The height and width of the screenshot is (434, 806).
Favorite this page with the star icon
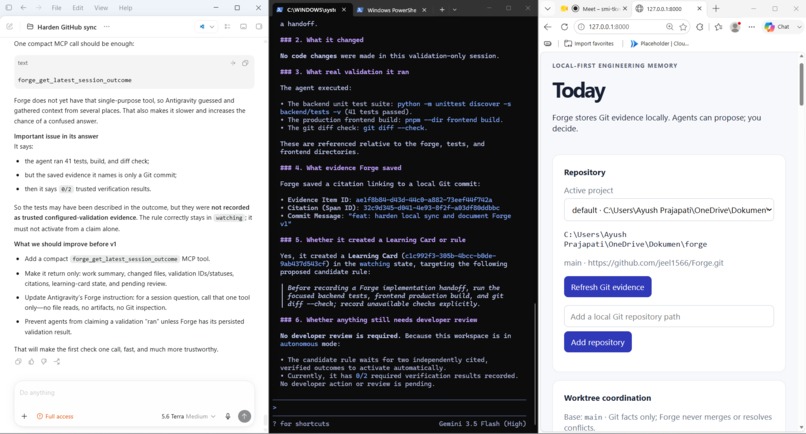(x=683, y=27)
